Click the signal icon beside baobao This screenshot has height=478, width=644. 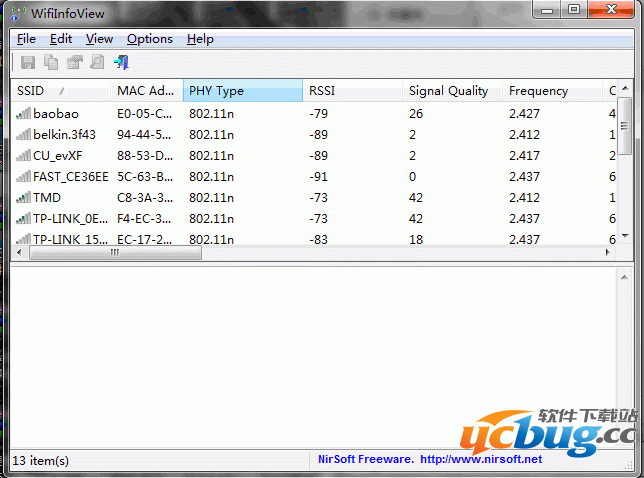click(23, 113)
